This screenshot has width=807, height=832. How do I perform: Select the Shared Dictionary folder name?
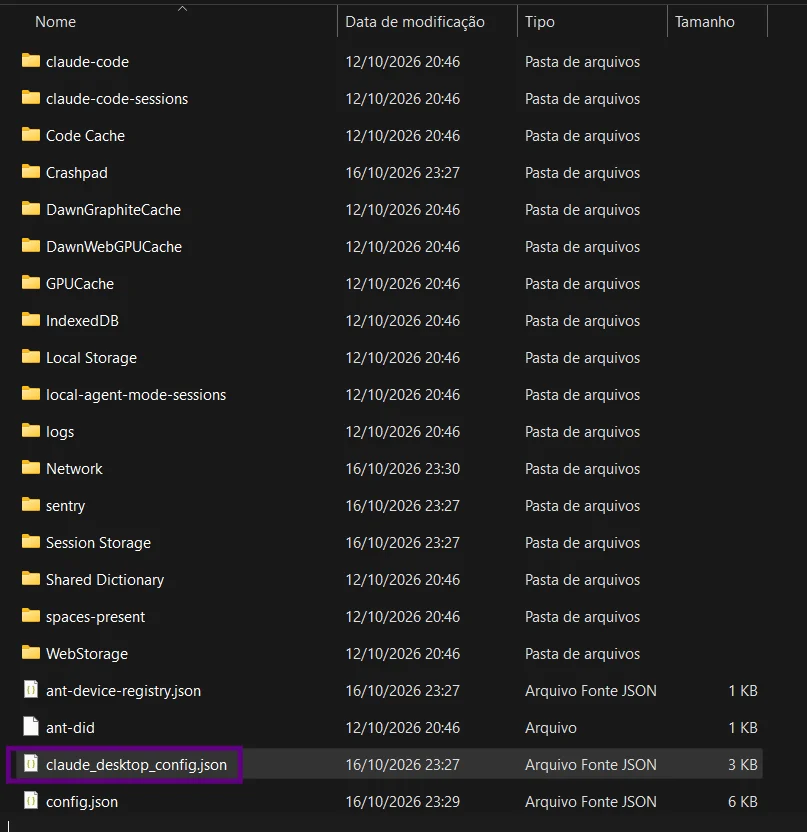click(x=105, y=580)
